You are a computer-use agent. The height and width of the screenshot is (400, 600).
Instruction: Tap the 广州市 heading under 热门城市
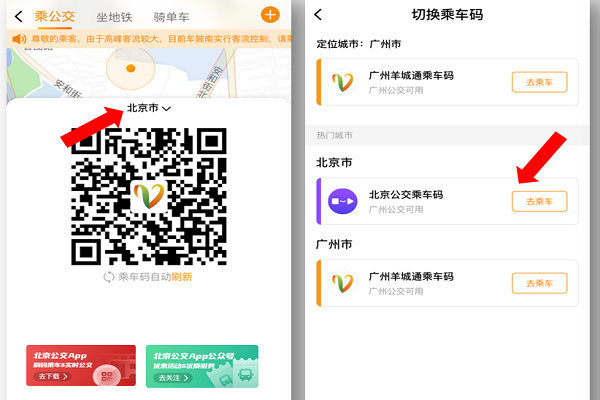pos(334,244)
